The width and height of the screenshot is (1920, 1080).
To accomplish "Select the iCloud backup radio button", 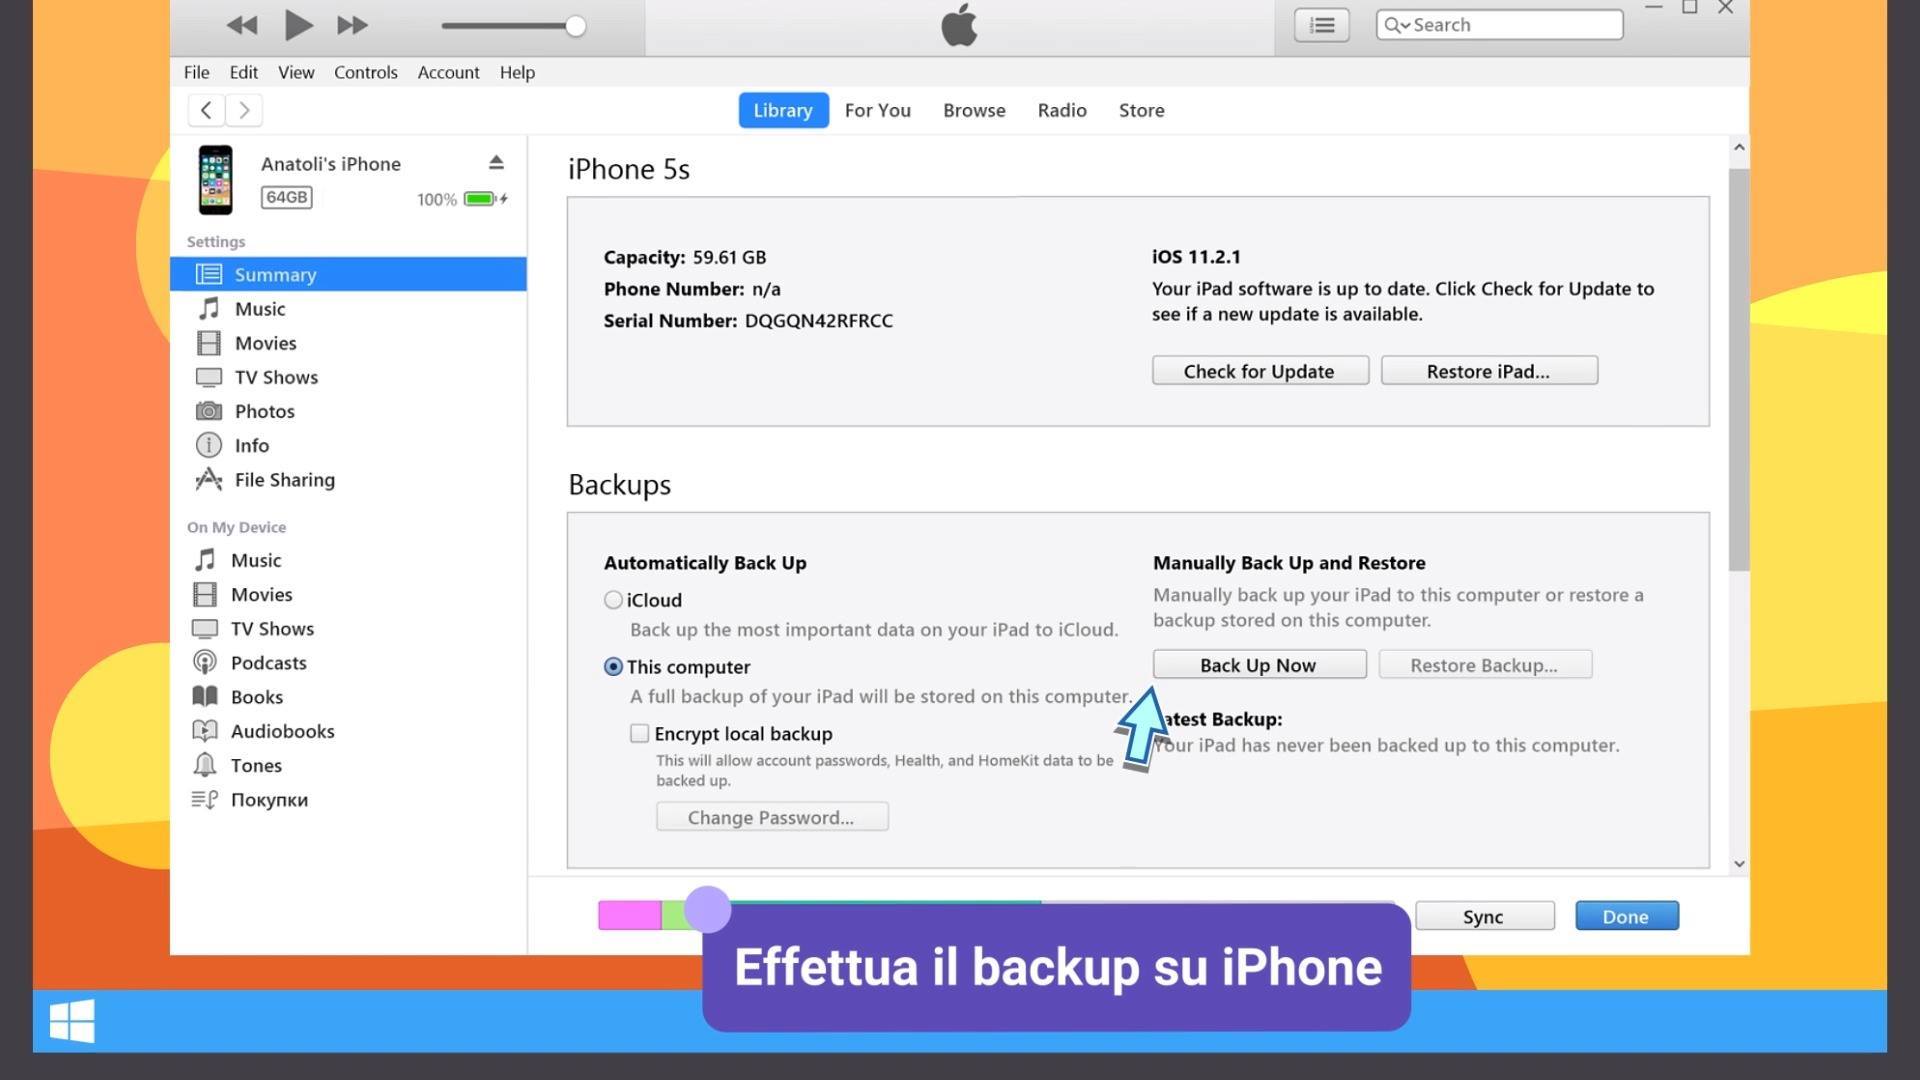I will coord(613,600).
